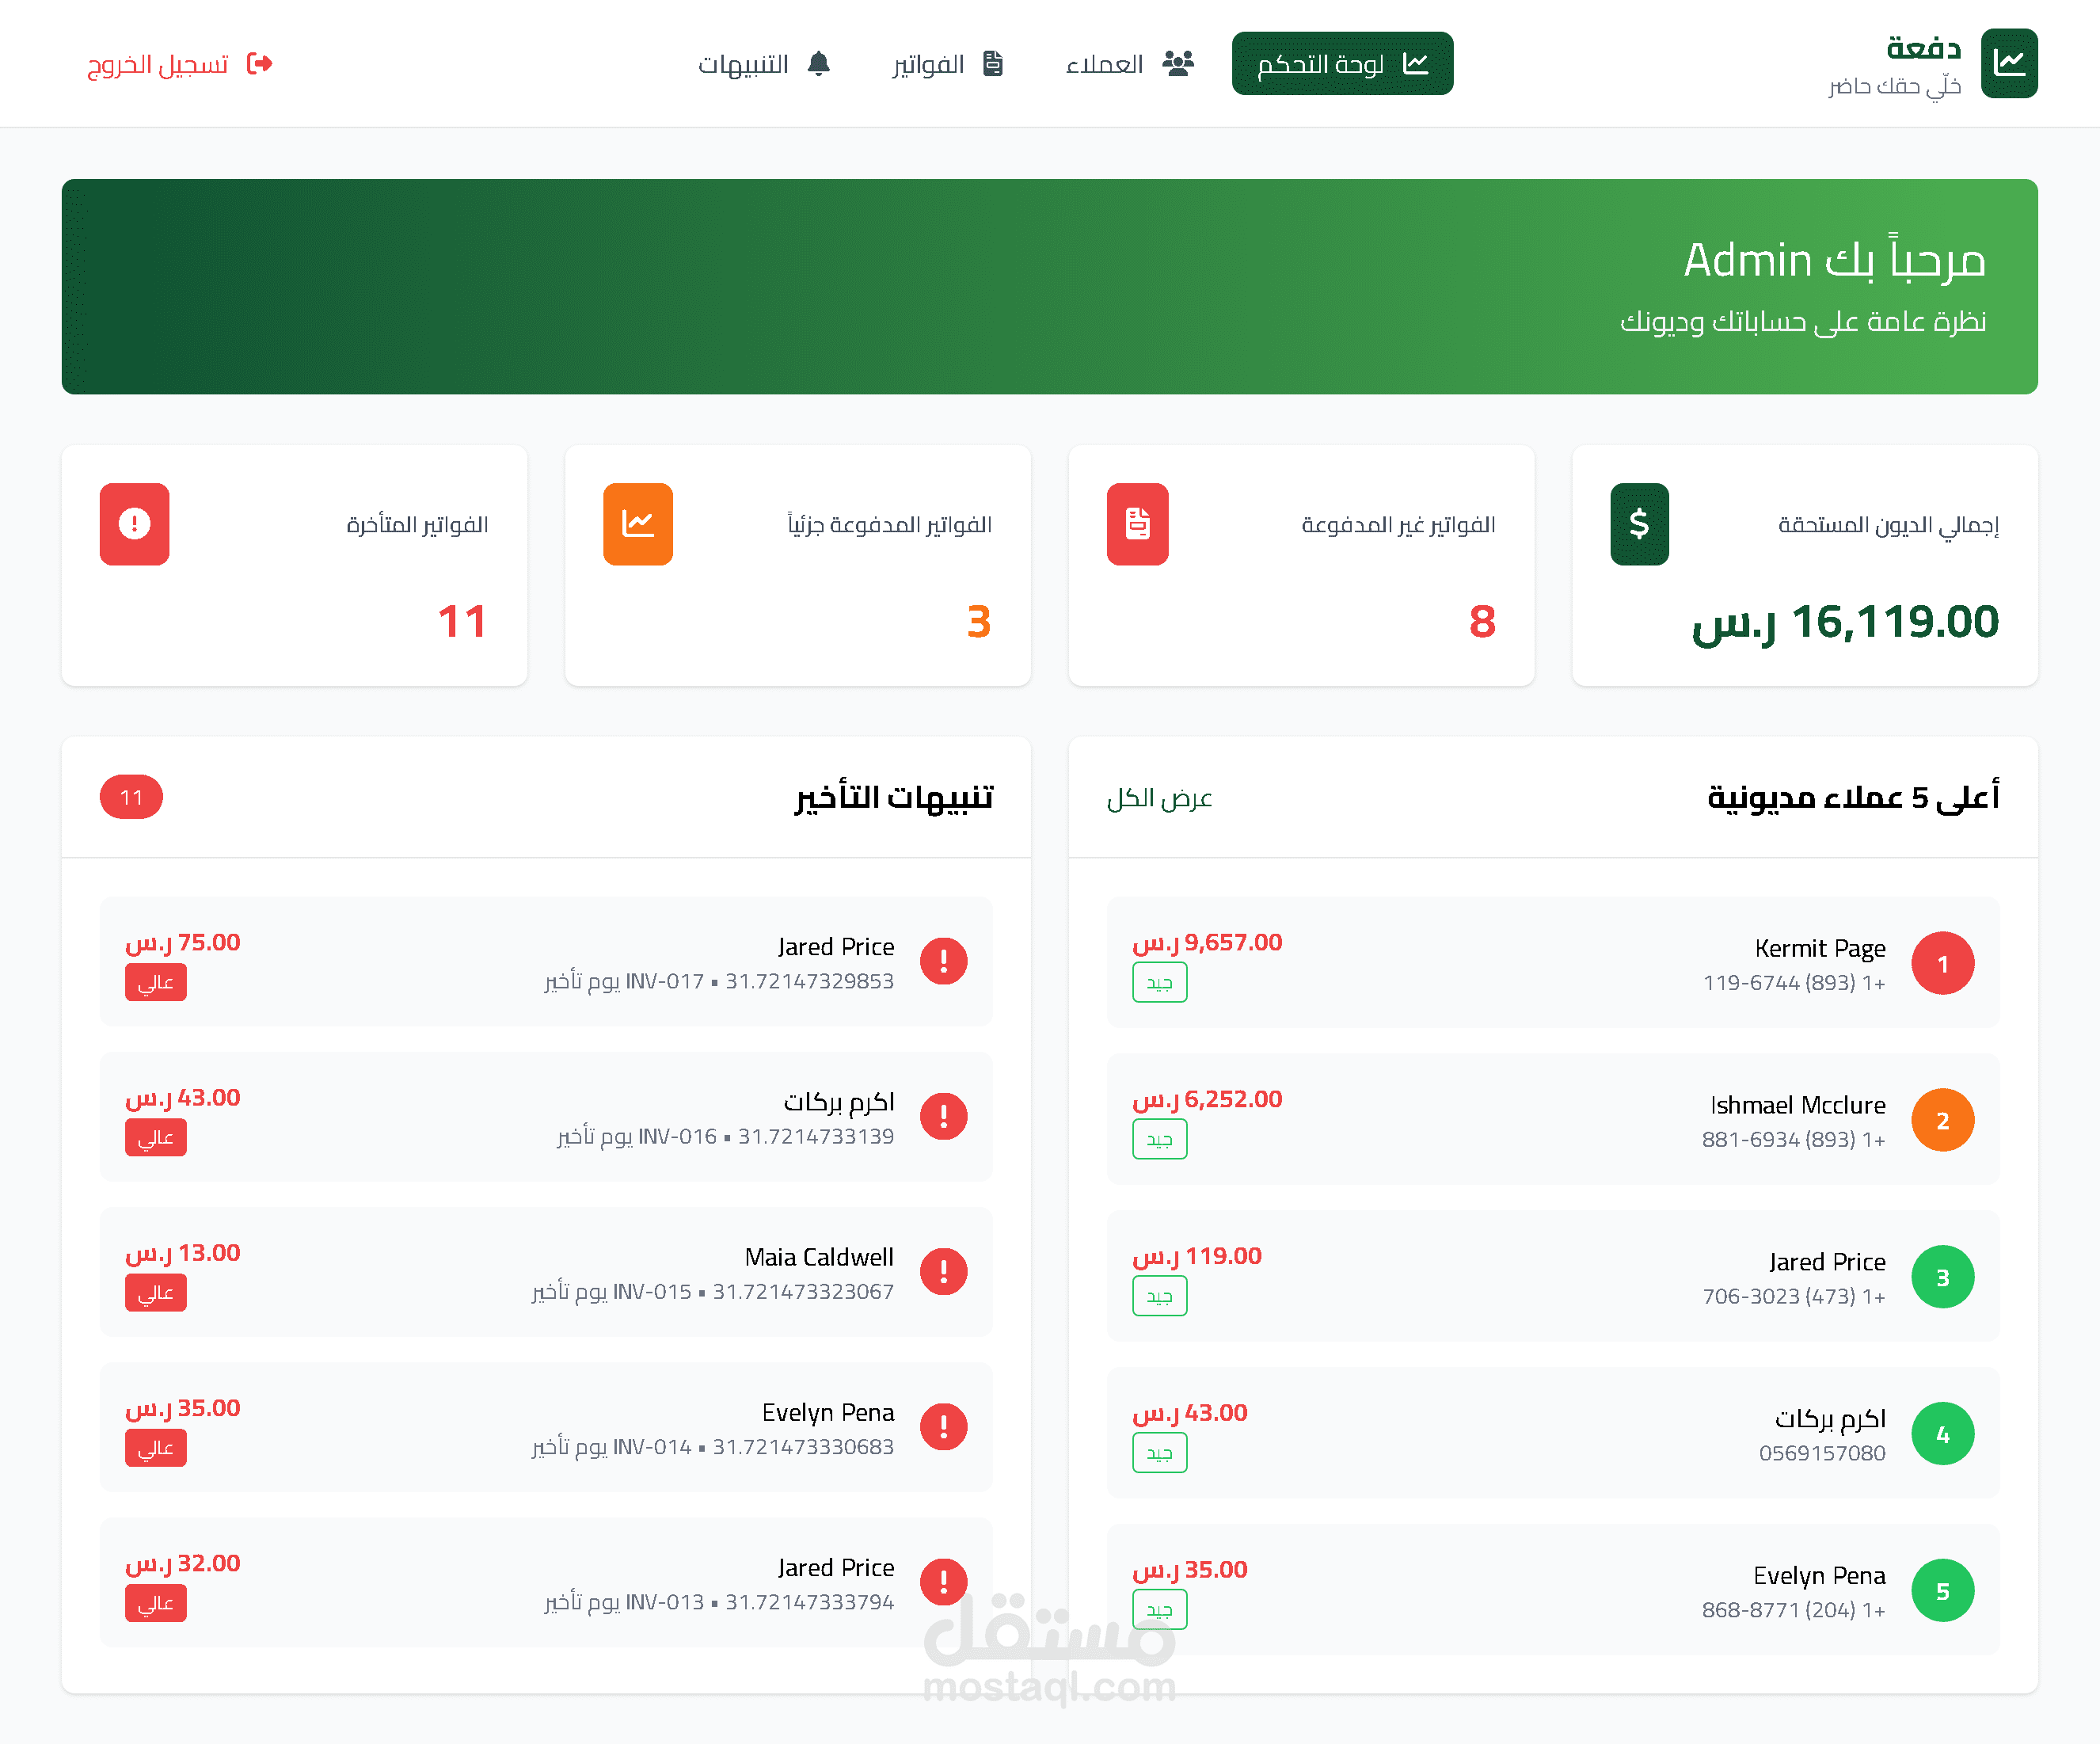Click the red unpaid invoices document icon
This screenshot has height=1744, width=2100.
pos(1137,524)
